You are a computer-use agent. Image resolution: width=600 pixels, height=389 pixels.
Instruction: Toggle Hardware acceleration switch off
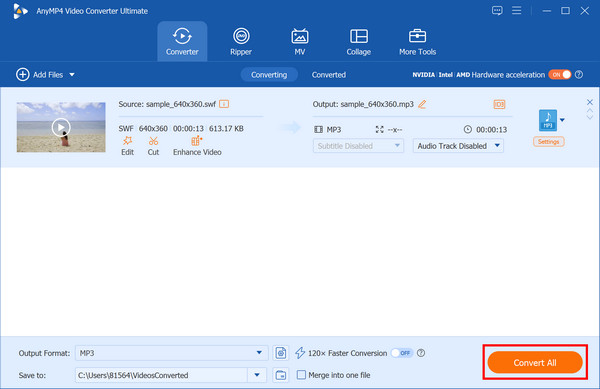pyautogui.click(x=560, y=75)
